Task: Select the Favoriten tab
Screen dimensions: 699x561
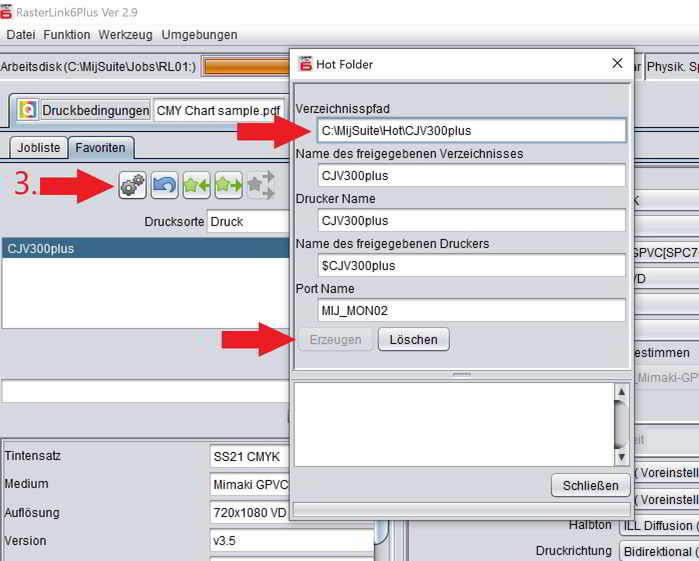Action: [101, 148]
